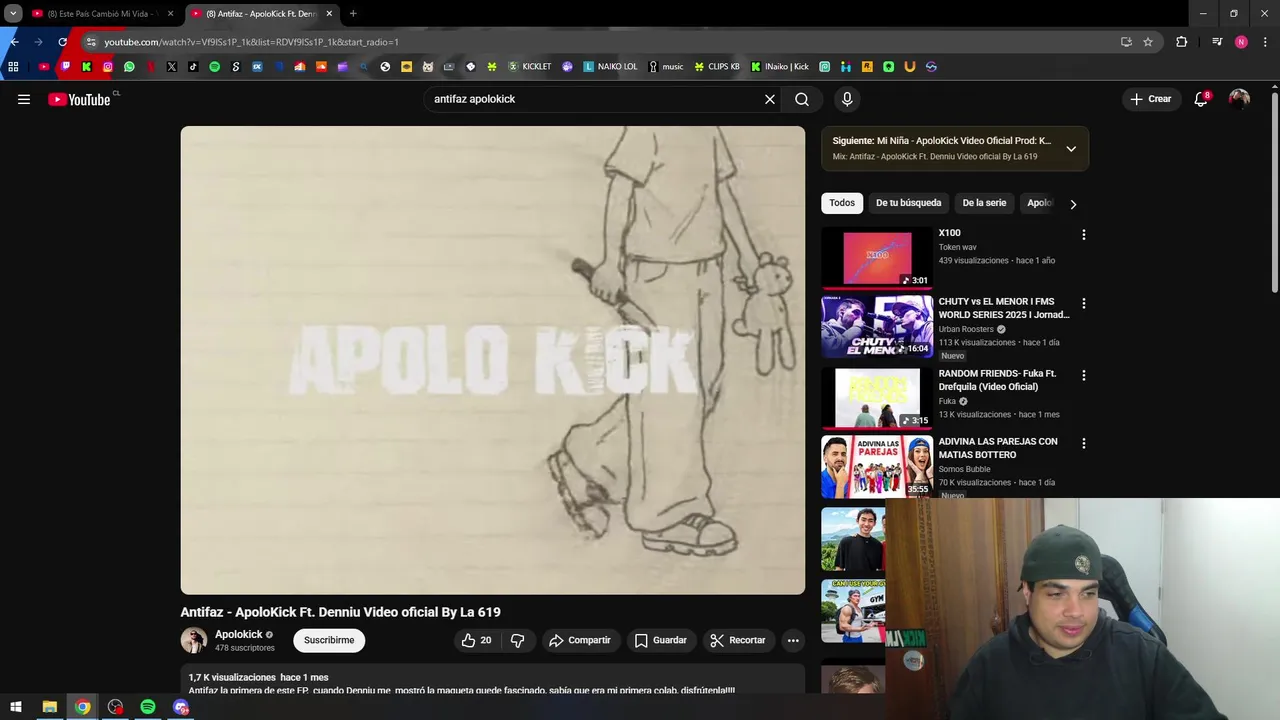
Task: Open install/cast icon in address bar
Action: click(1126, 42)
